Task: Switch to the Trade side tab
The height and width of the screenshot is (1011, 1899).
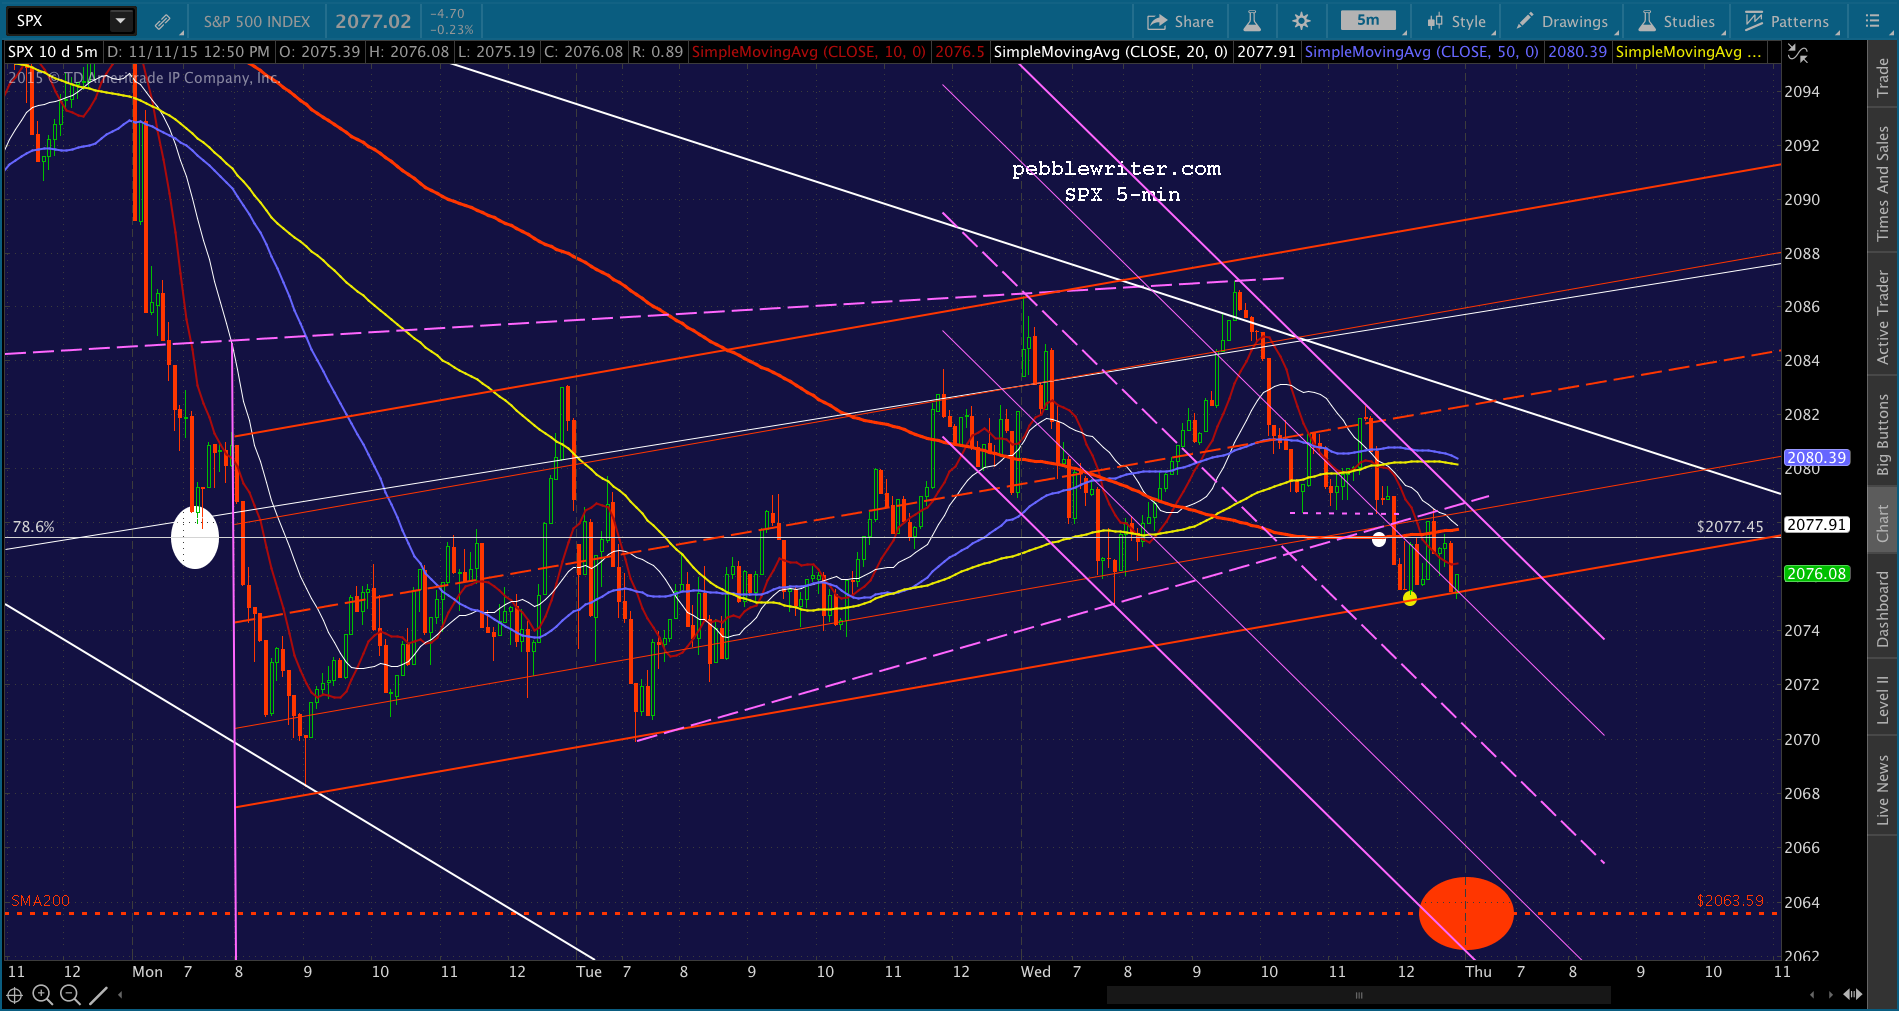Action: (1883, 76)
